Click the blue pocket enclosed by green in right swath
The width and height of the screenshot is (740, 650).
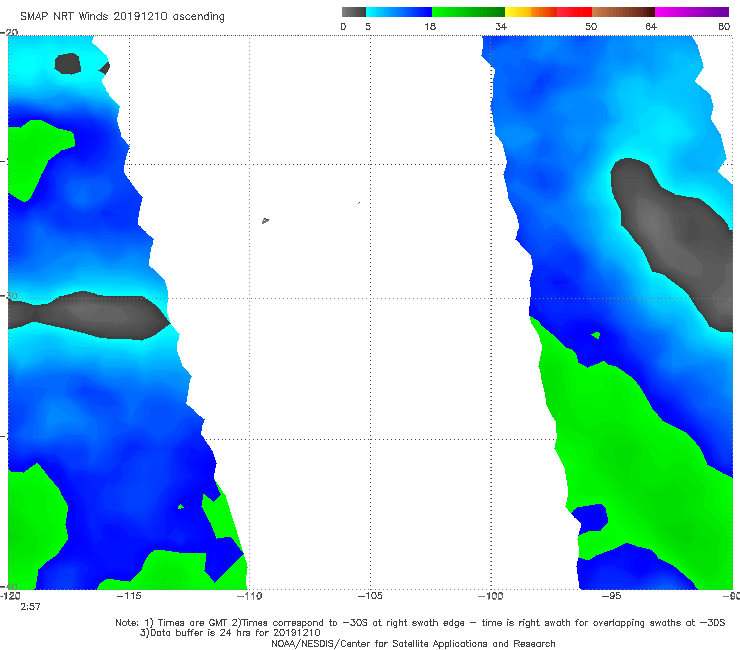point(590,518)
